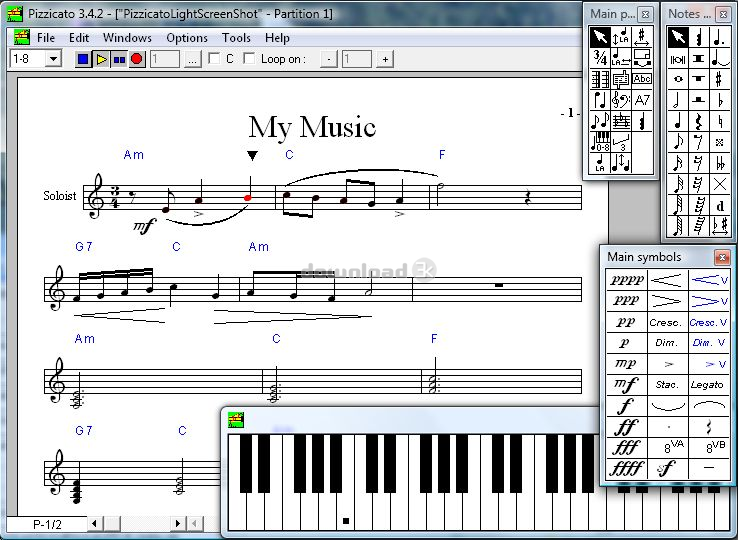Select the A7 chord symbol tool
Viewport: 738px width, 540px height.
642,100
